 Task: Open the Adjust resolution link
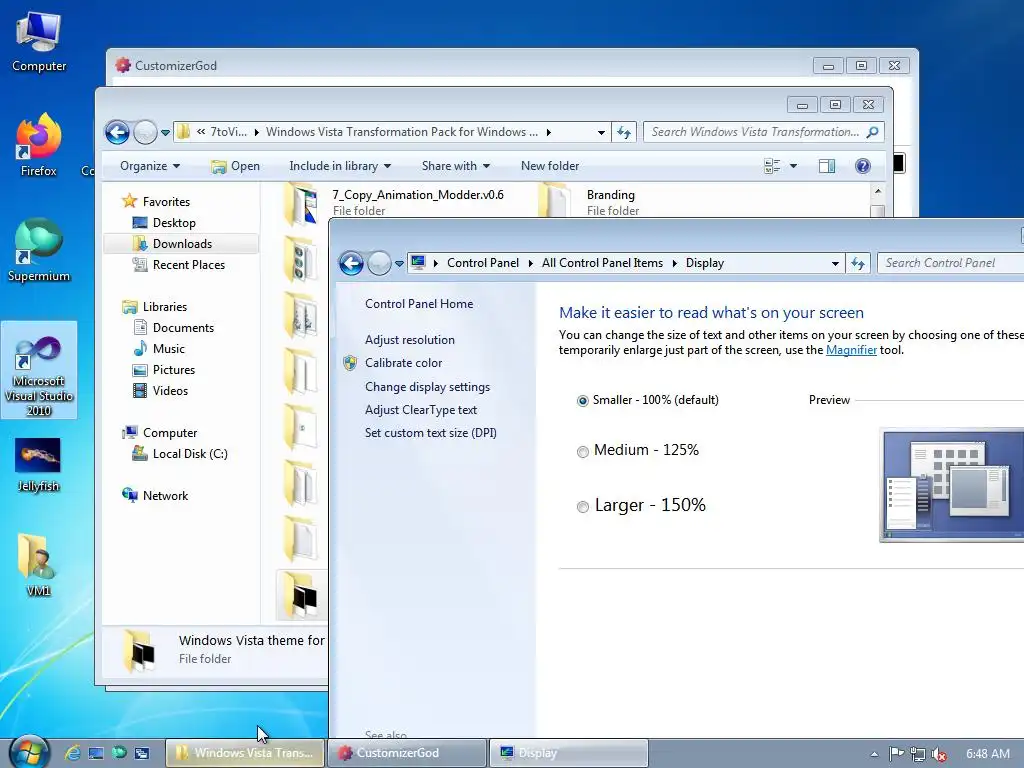click(x=409, y=340)
